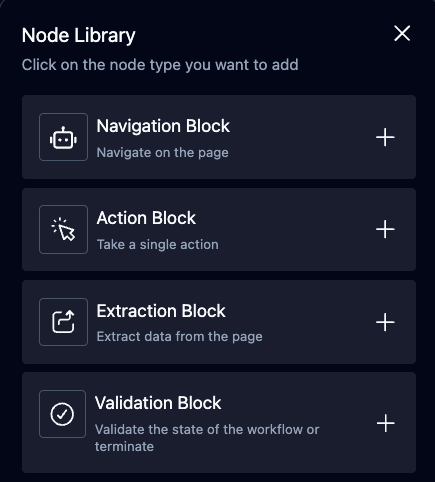Click the checkmark circle icon for Validation Block
The width and height of the screenshot is (435, 482).
click(x=62, y=414)
